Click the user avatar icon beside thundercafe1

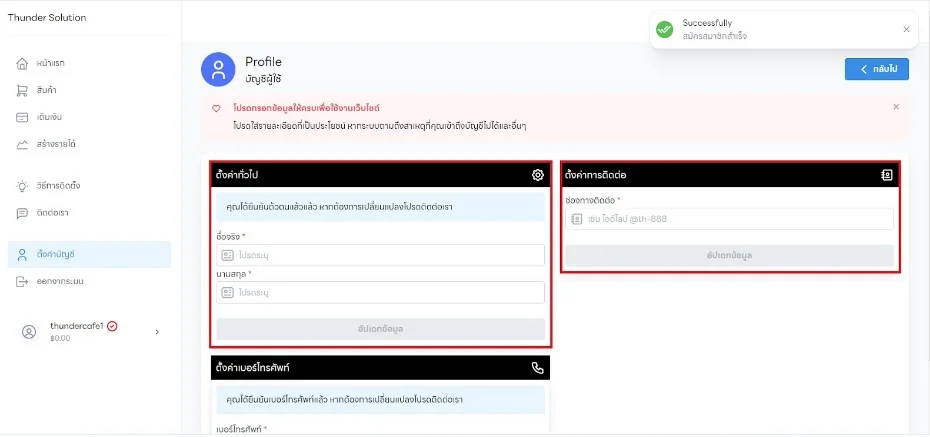pos(29,332)
